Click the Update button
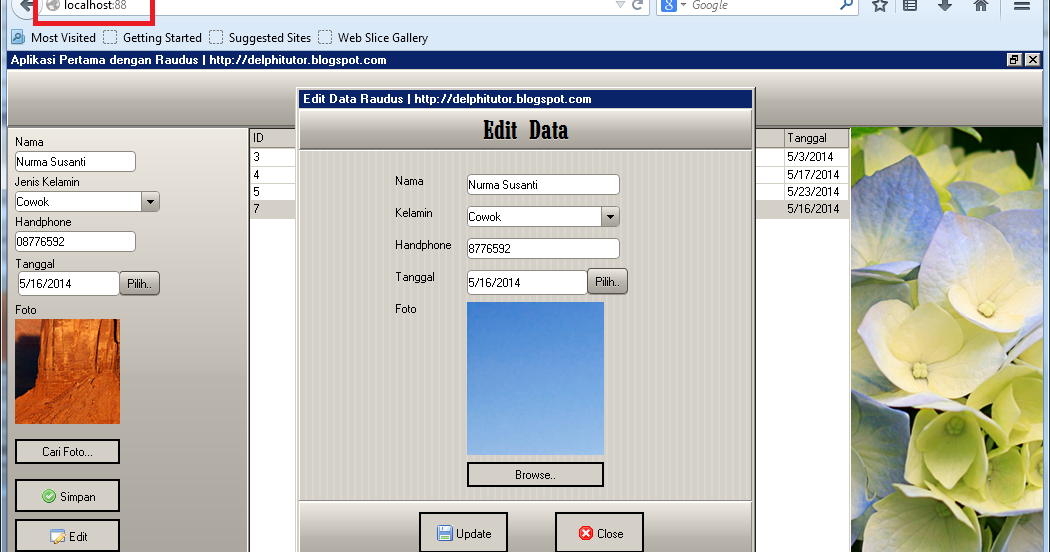The height and width of the screenshot is (552, 1050). point(463,533)
